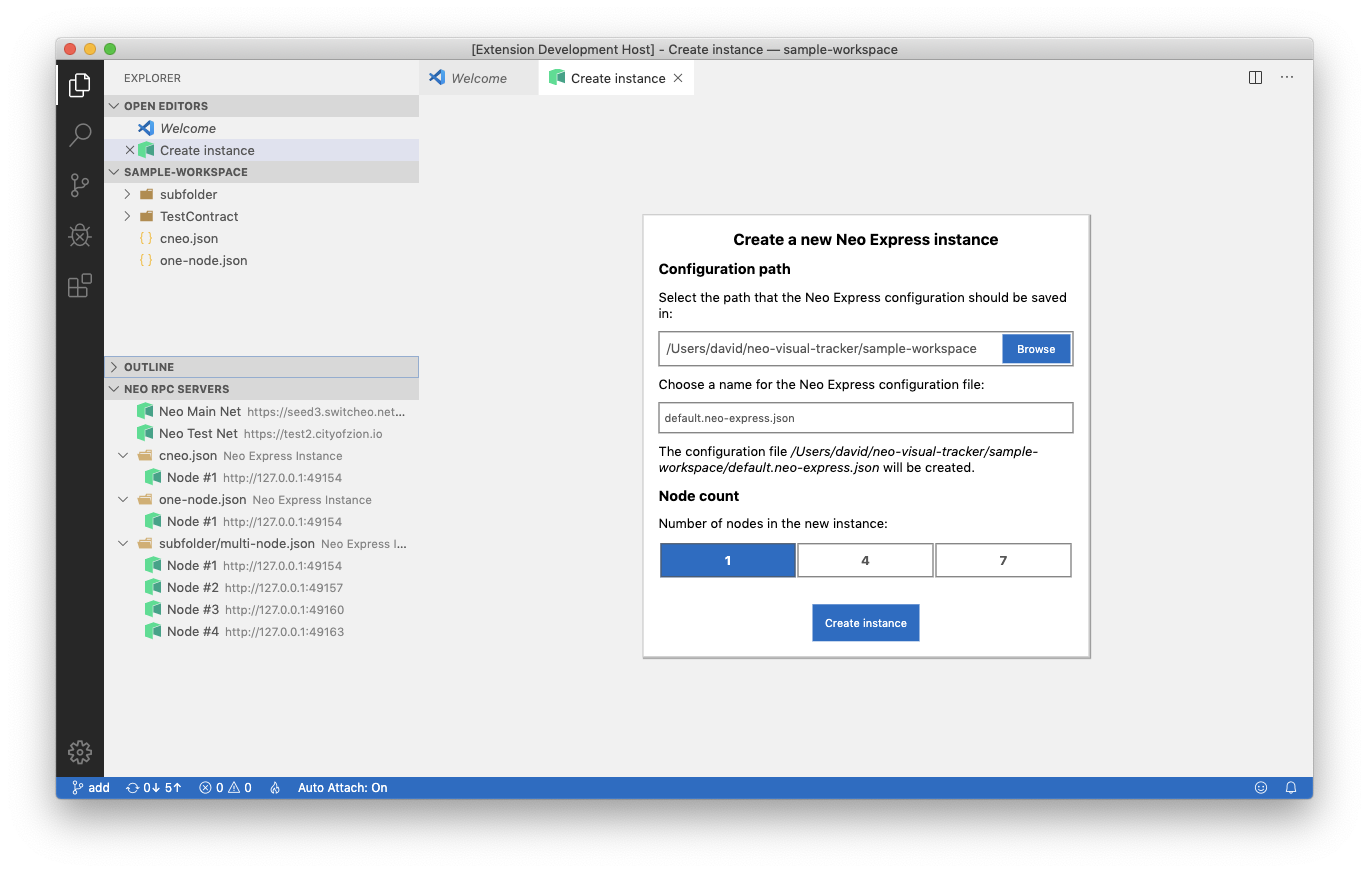Switch to the Create instance tab
This screenshot has width=1369, height=873.
(x=617, y=78)
